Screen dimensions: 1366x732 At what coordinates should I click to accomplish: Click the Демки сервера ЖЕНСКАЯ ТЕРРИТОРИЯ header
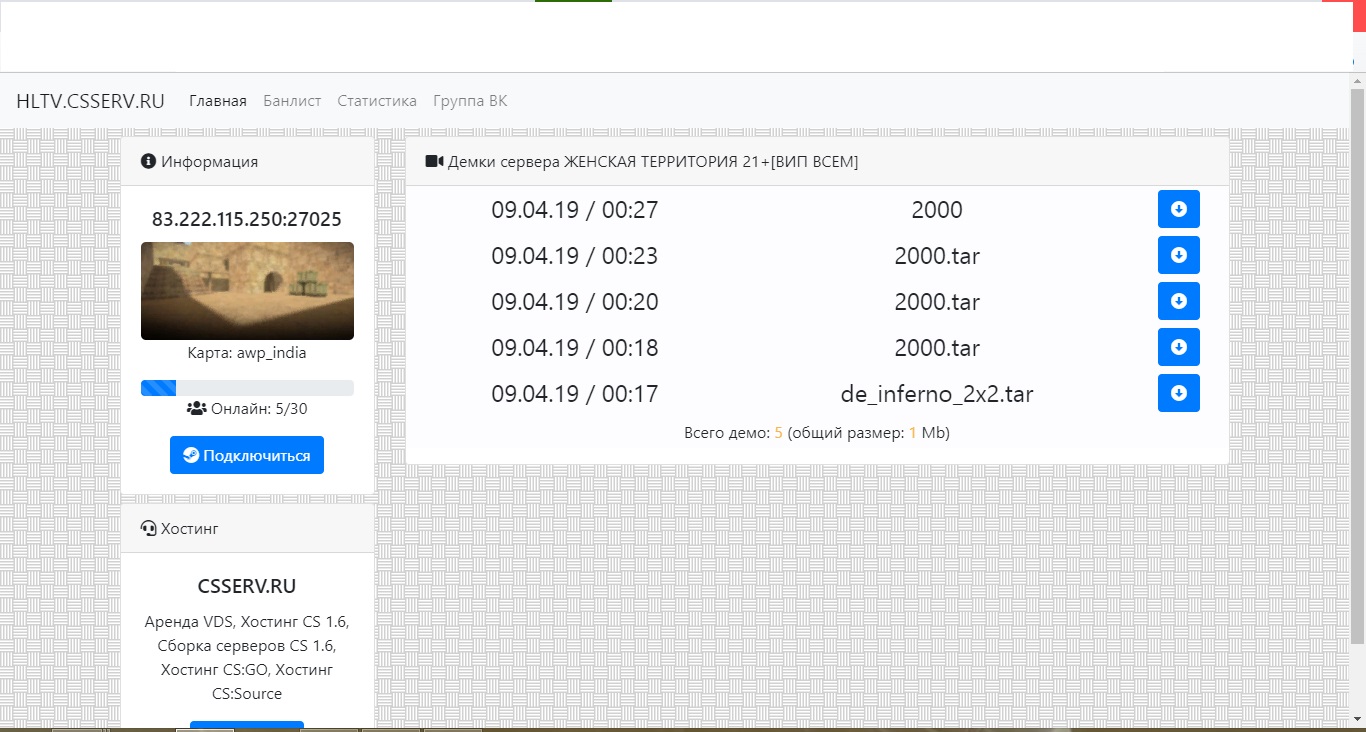click(653, 161)
